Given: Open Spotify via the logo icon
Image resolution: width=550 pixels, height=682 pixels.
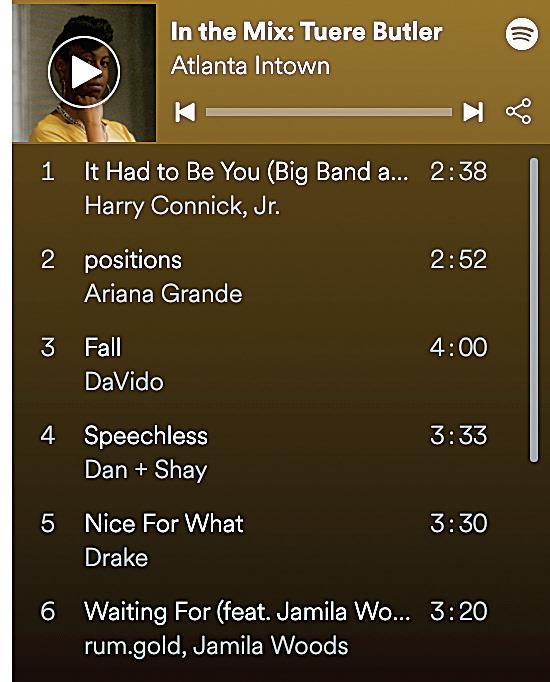Looking at the screenshot, I should [x=522, y=34].
